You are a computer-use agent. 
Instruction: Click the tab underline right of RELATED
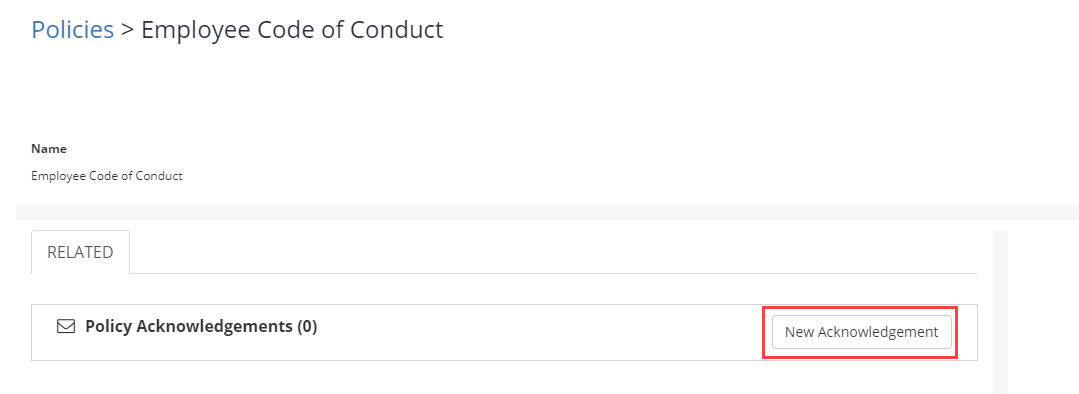point(553,273)
